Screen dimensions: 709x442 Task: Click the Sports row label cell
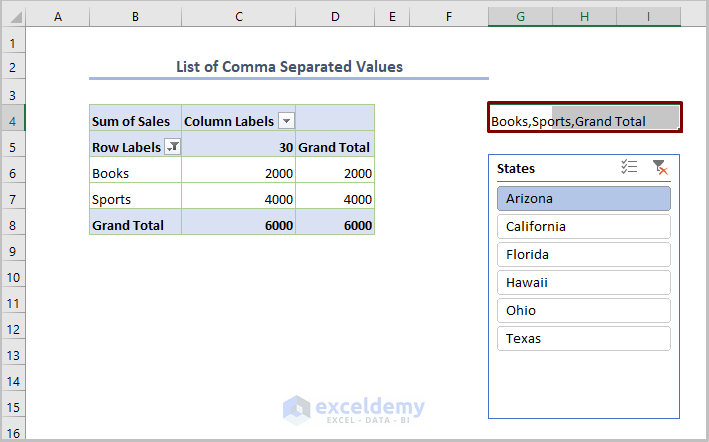click(135, 199)
